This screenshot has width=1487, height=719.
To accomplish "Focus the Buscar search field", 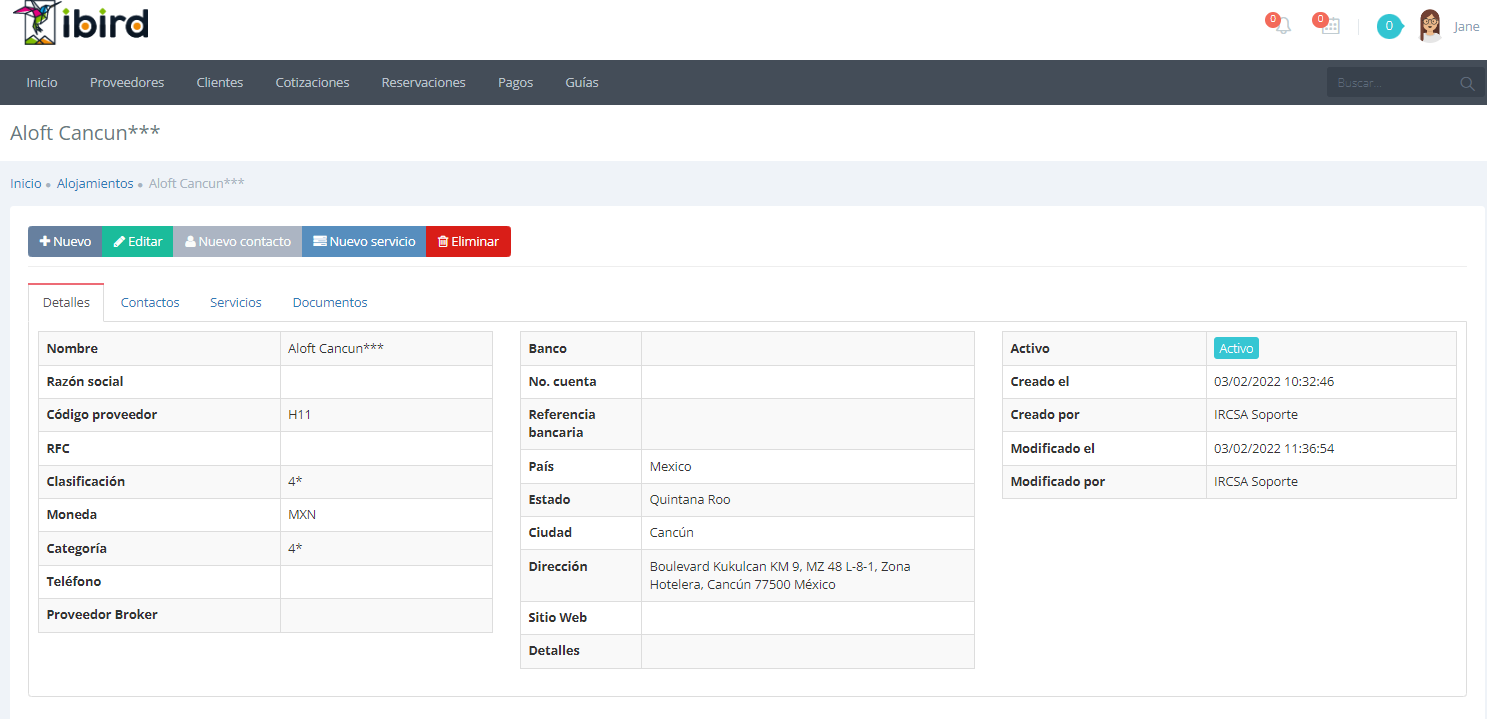I will pyautogui.click(x=1393, y=83).
